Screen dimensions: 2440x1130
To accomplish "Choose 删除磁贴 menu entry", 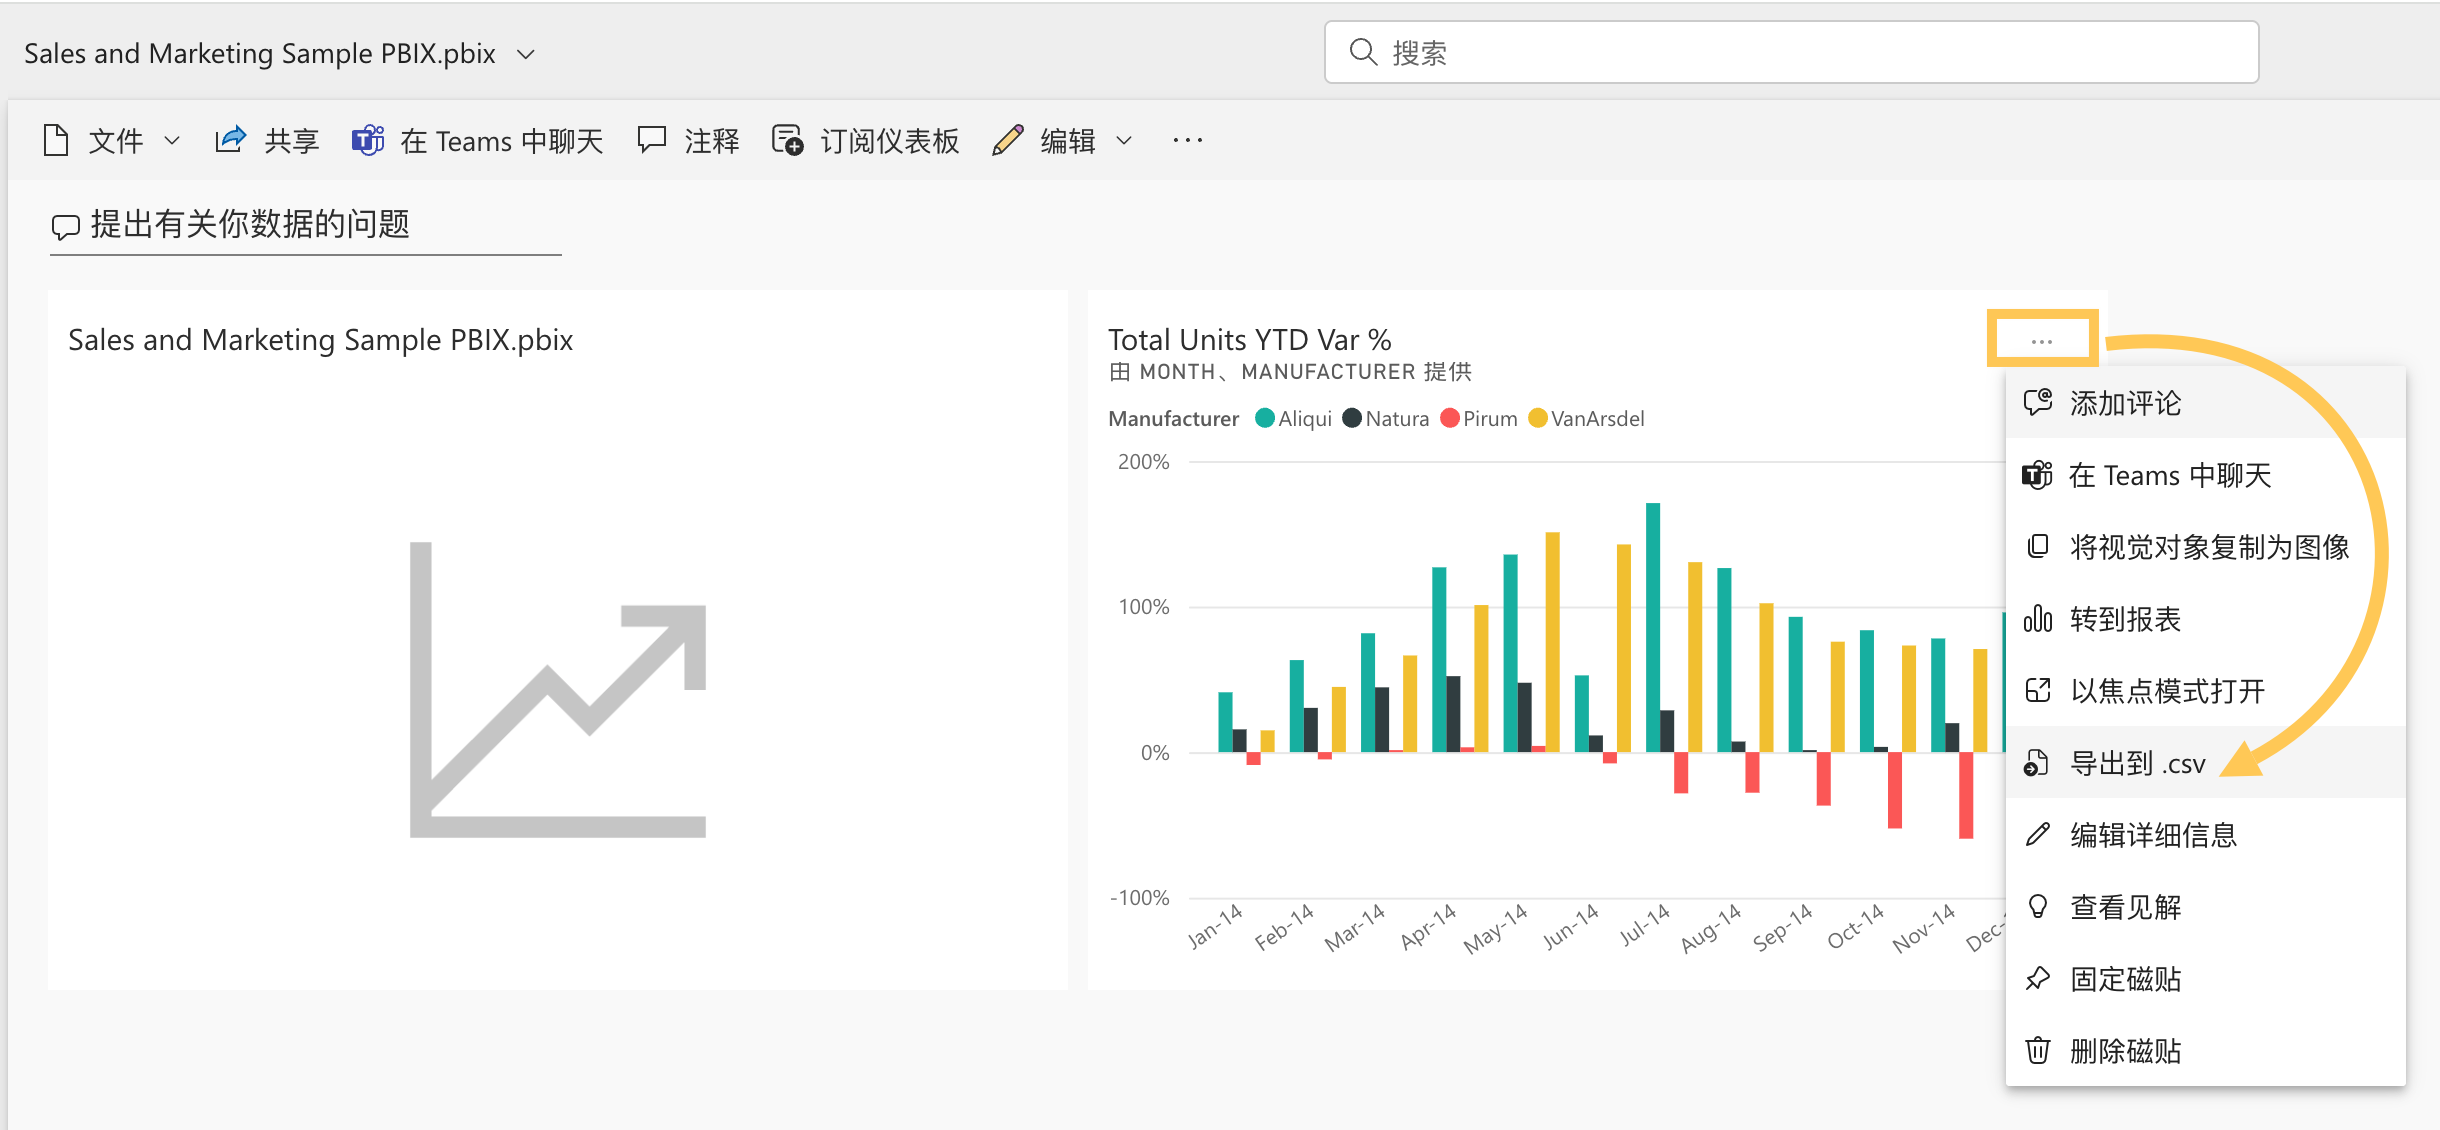I will click(x=2205, y=1051).
